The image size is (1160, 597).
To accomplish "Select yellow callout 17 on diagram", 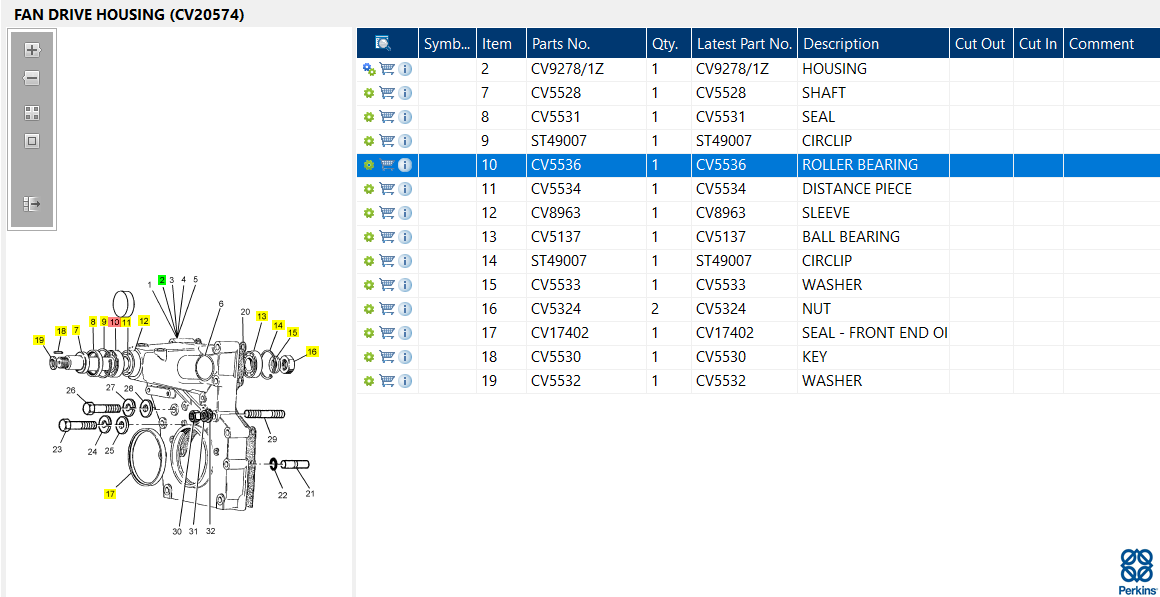I will (x=109, y=493).
